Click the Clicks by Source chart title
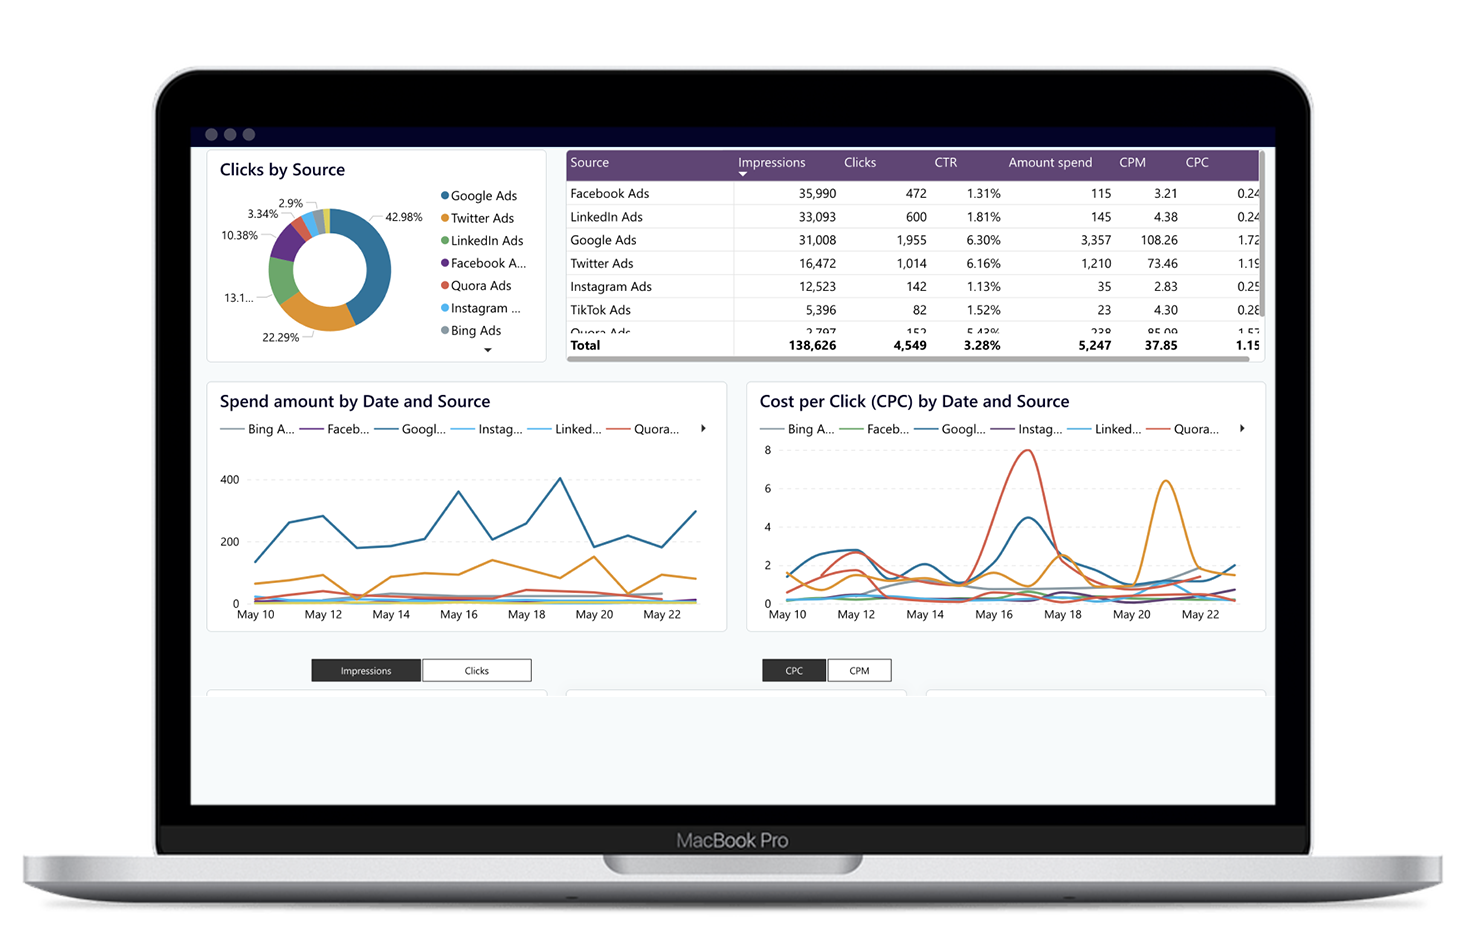The image size is (1466, 932). [x=282, y=170]
